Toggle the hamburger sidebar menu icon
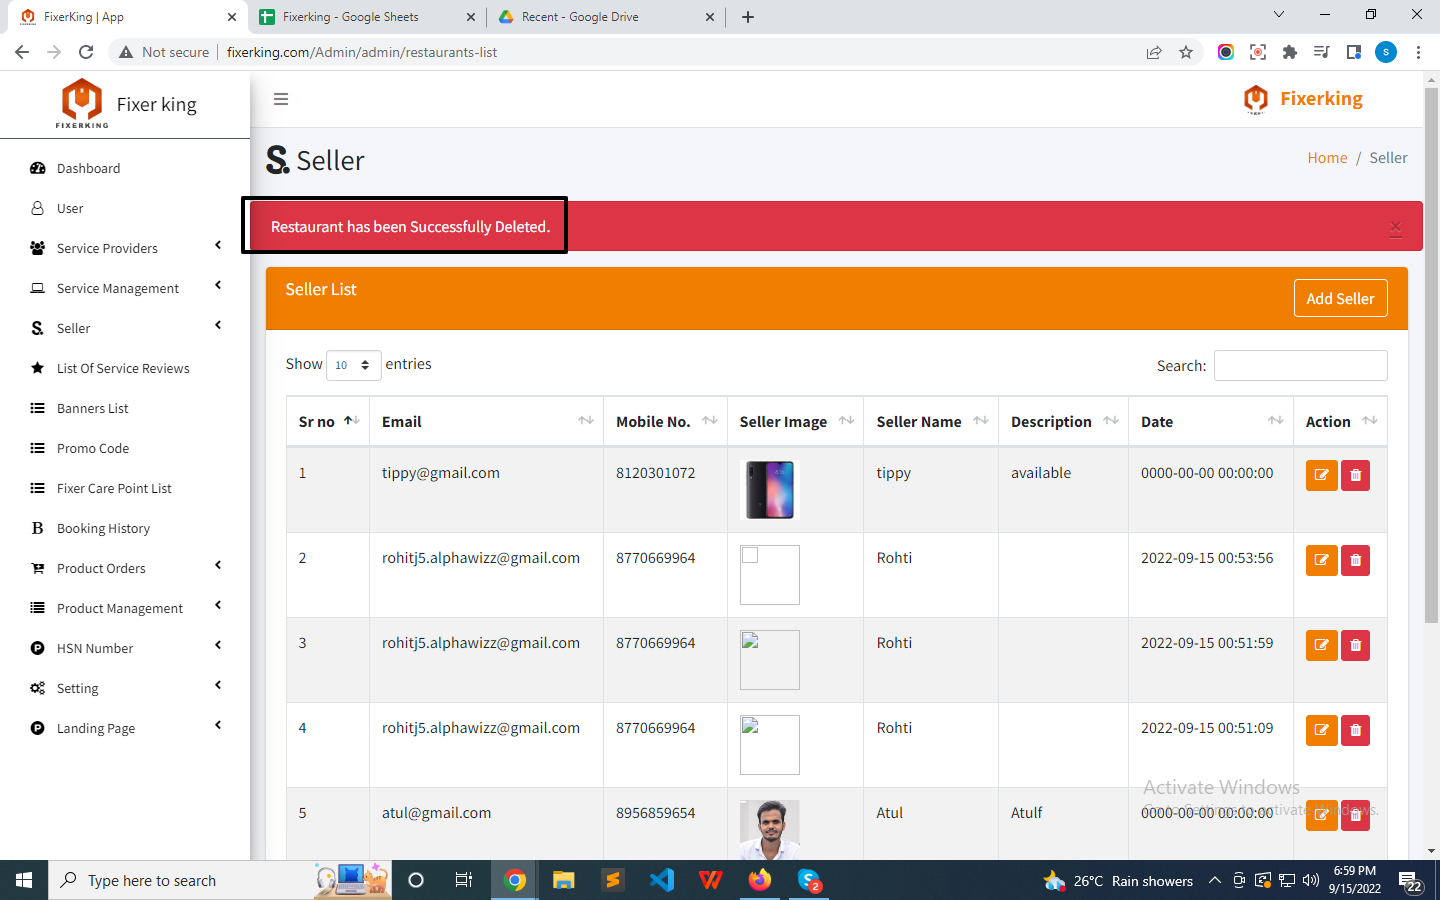The height and width of the screenshot is (900, 1440). click(x=281, y=99)
